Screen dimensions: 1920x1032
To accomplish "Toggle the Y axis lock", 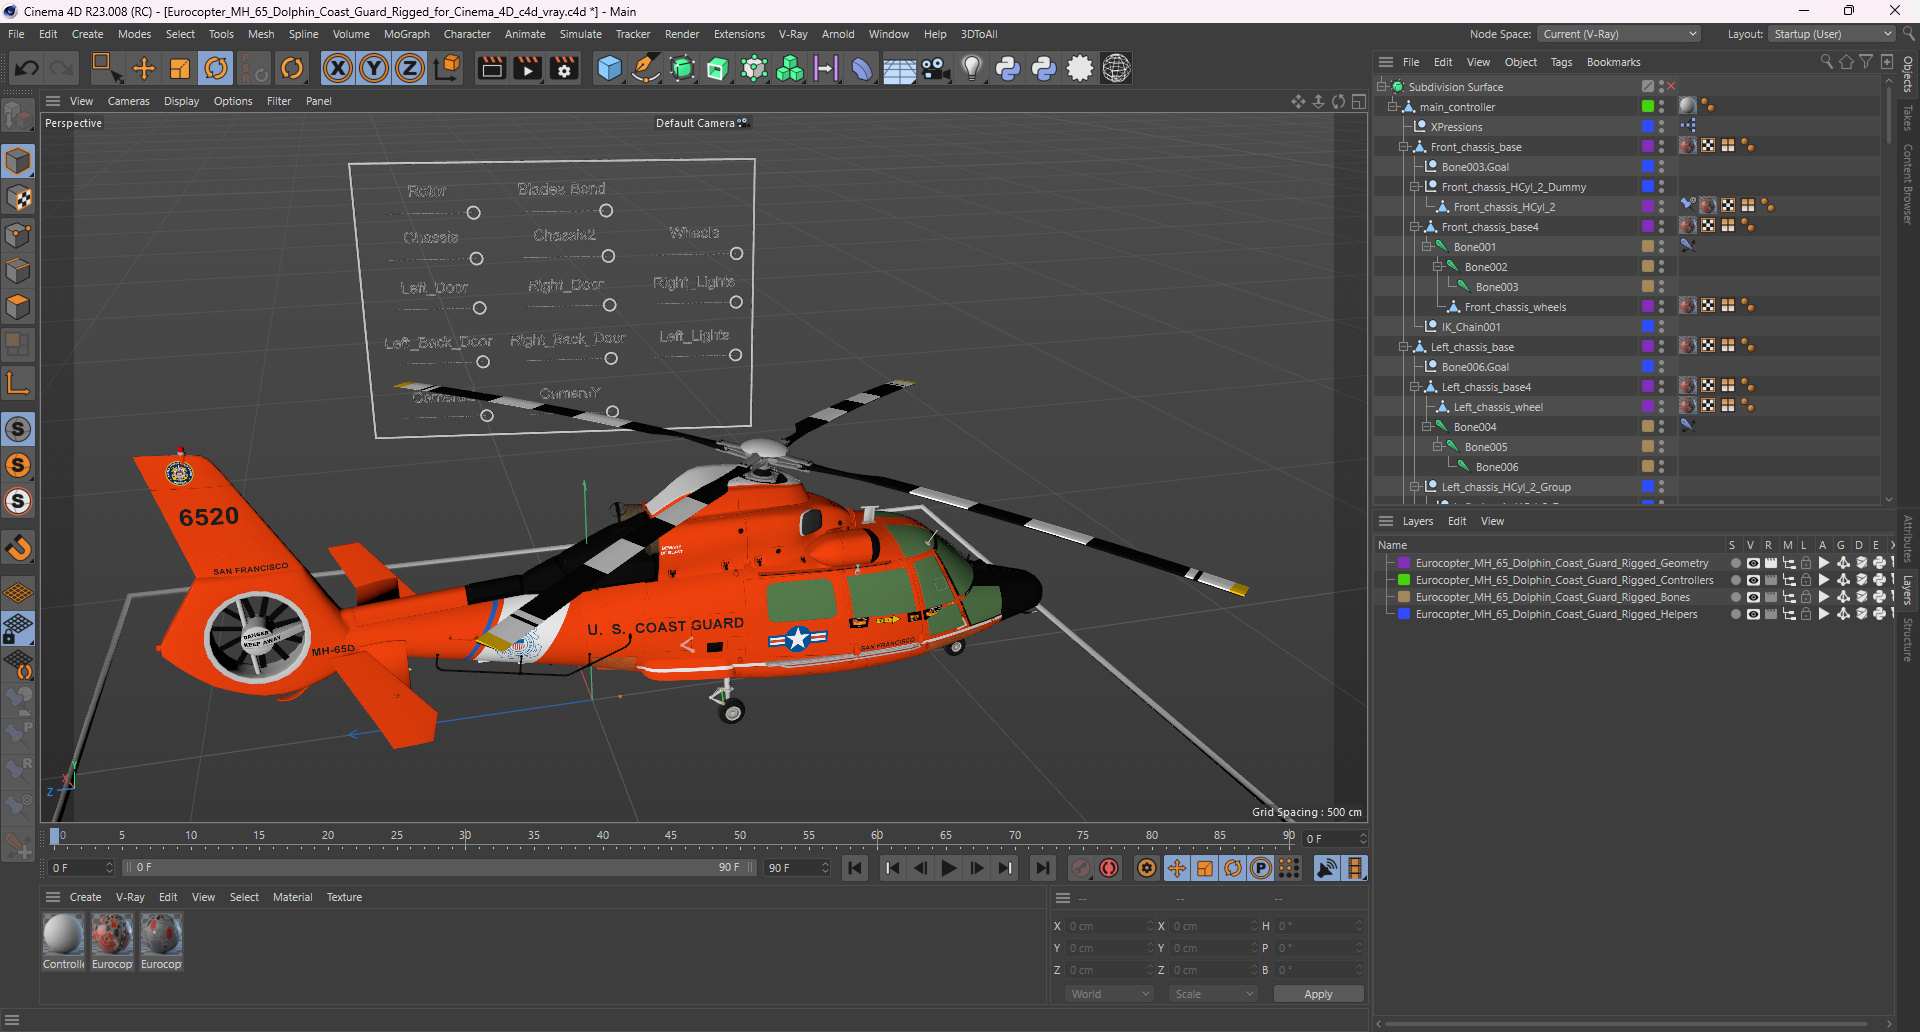I will (x=374, y=68).
